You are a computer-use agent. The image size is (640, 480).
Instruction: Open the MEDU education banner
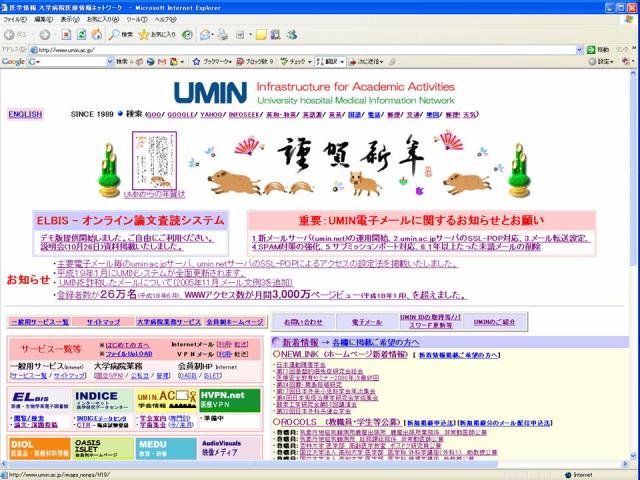163,447
